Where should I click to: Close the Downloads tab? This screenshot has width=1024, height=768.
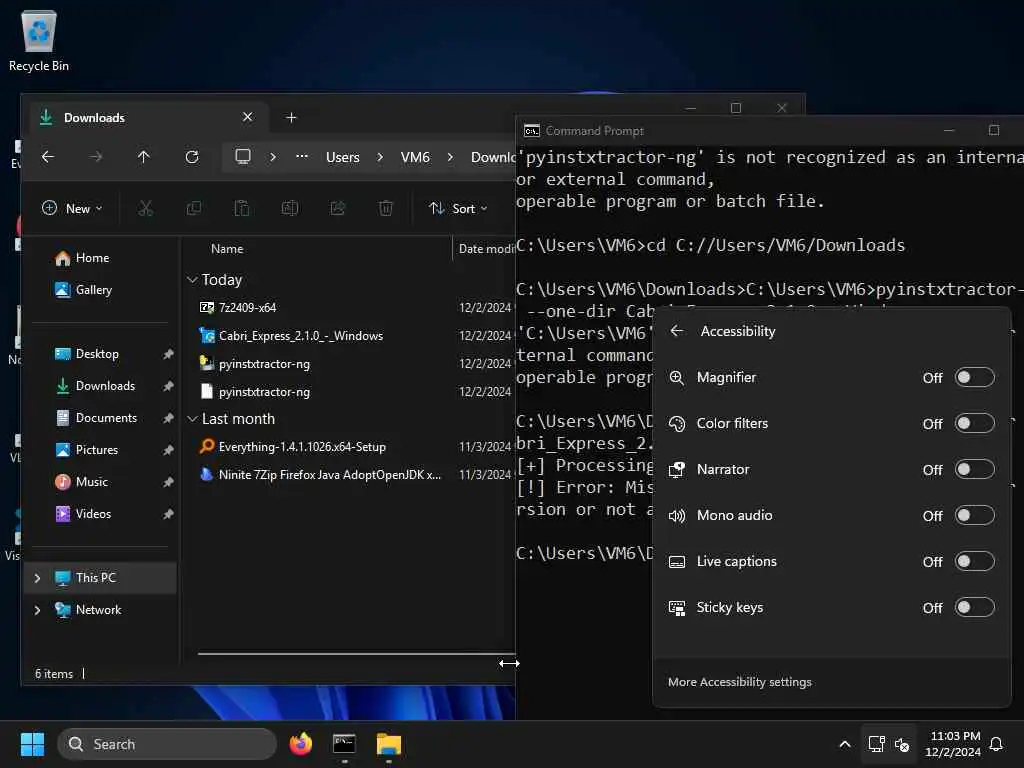point(248,118)
